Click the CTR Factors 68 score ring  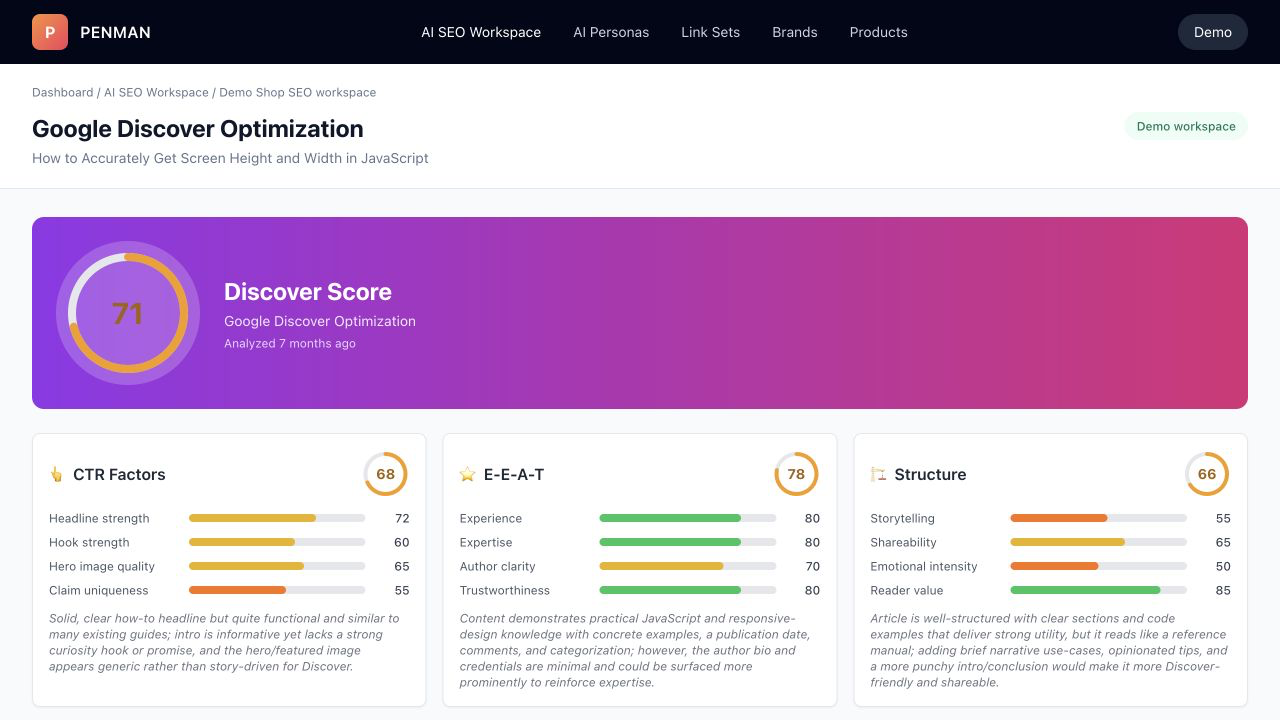[x=385, y=474]
